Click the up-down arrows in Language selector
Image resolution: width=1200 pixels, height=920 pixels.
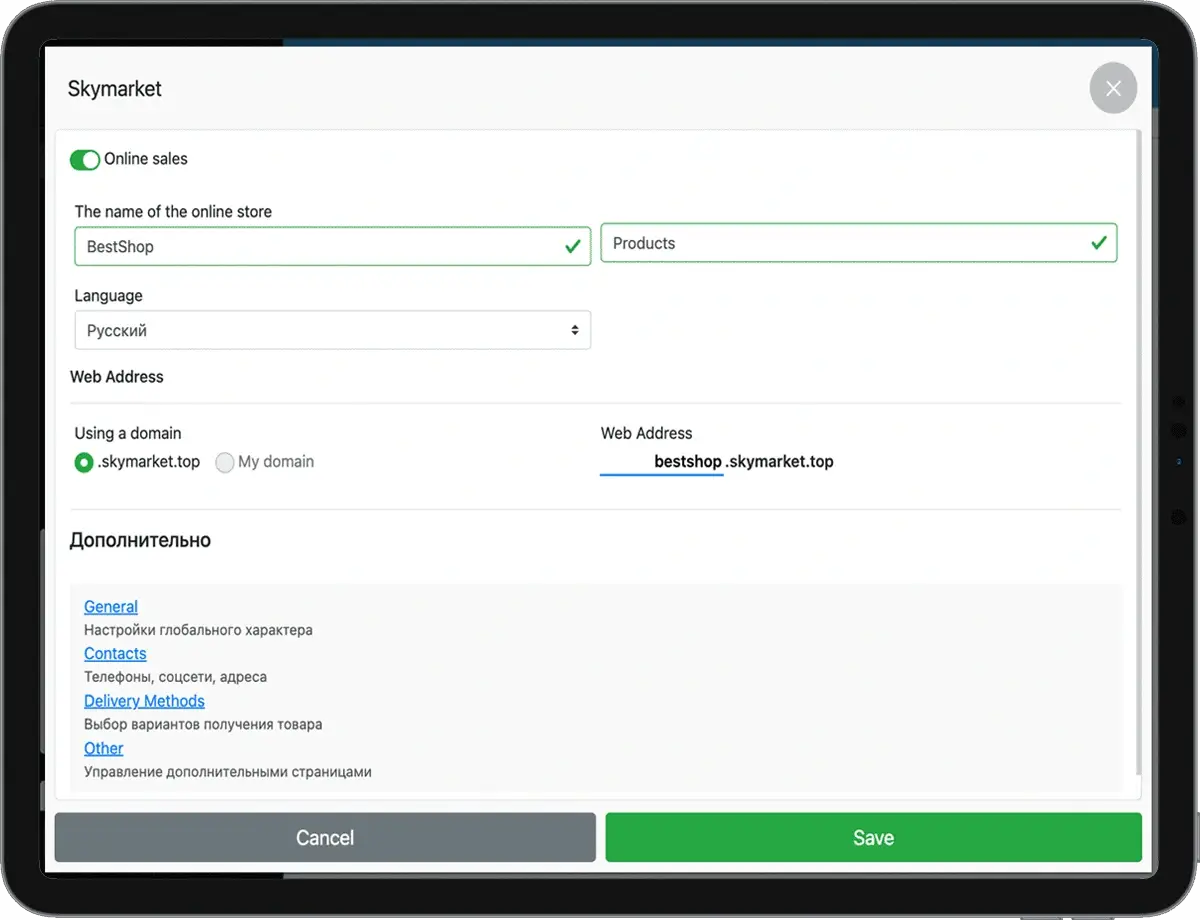(575, 330)
